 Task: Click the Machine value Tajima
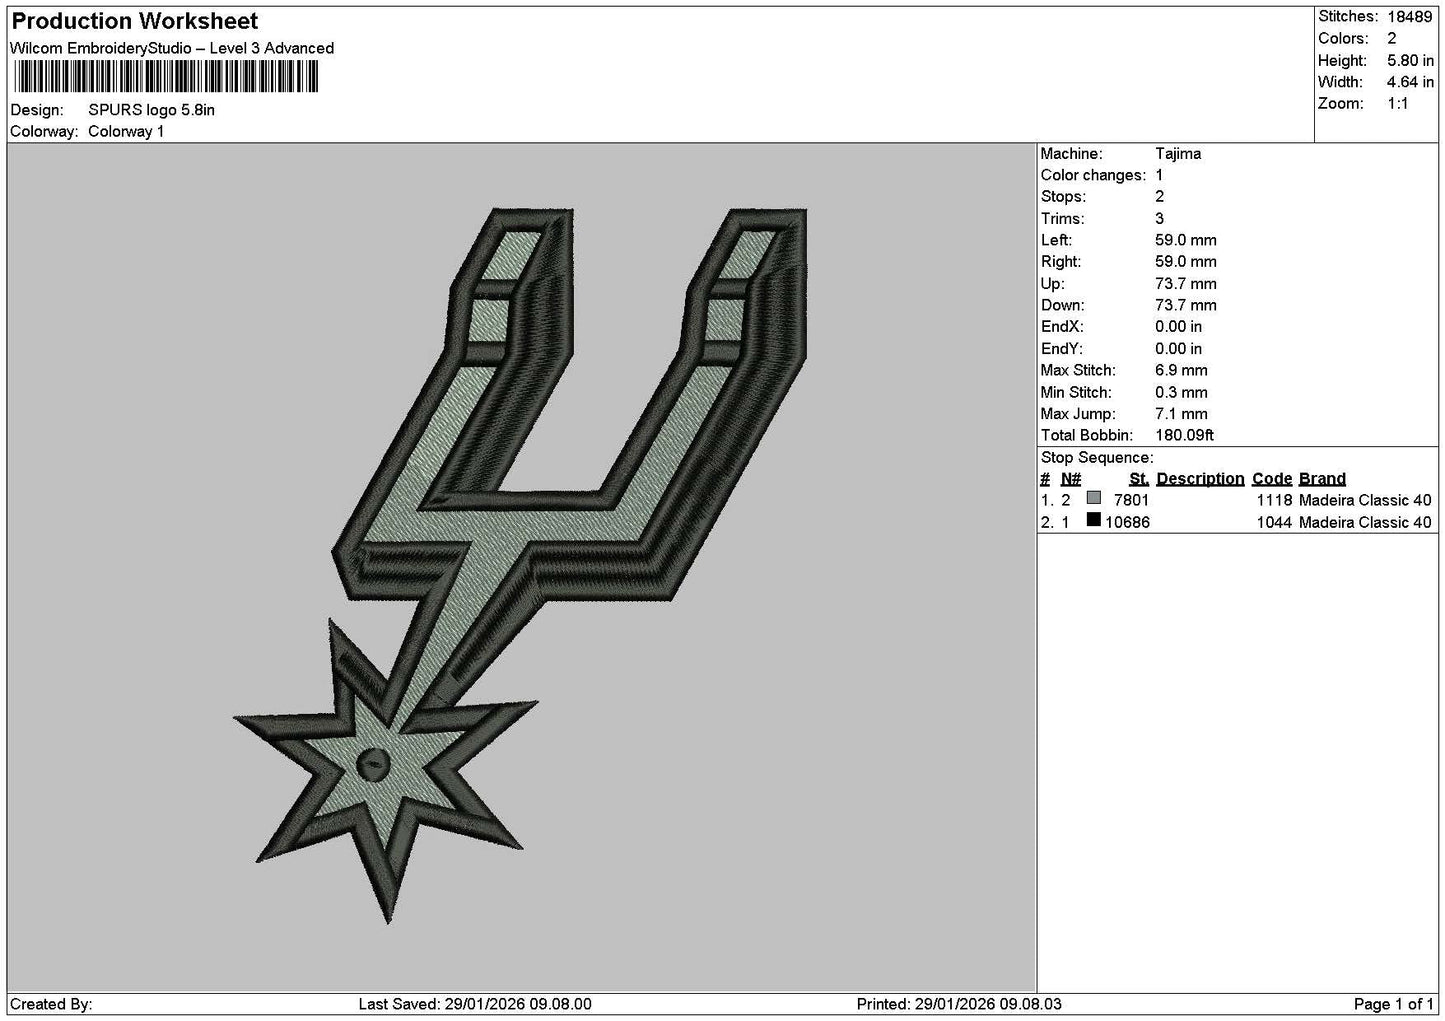[1178, 154]
